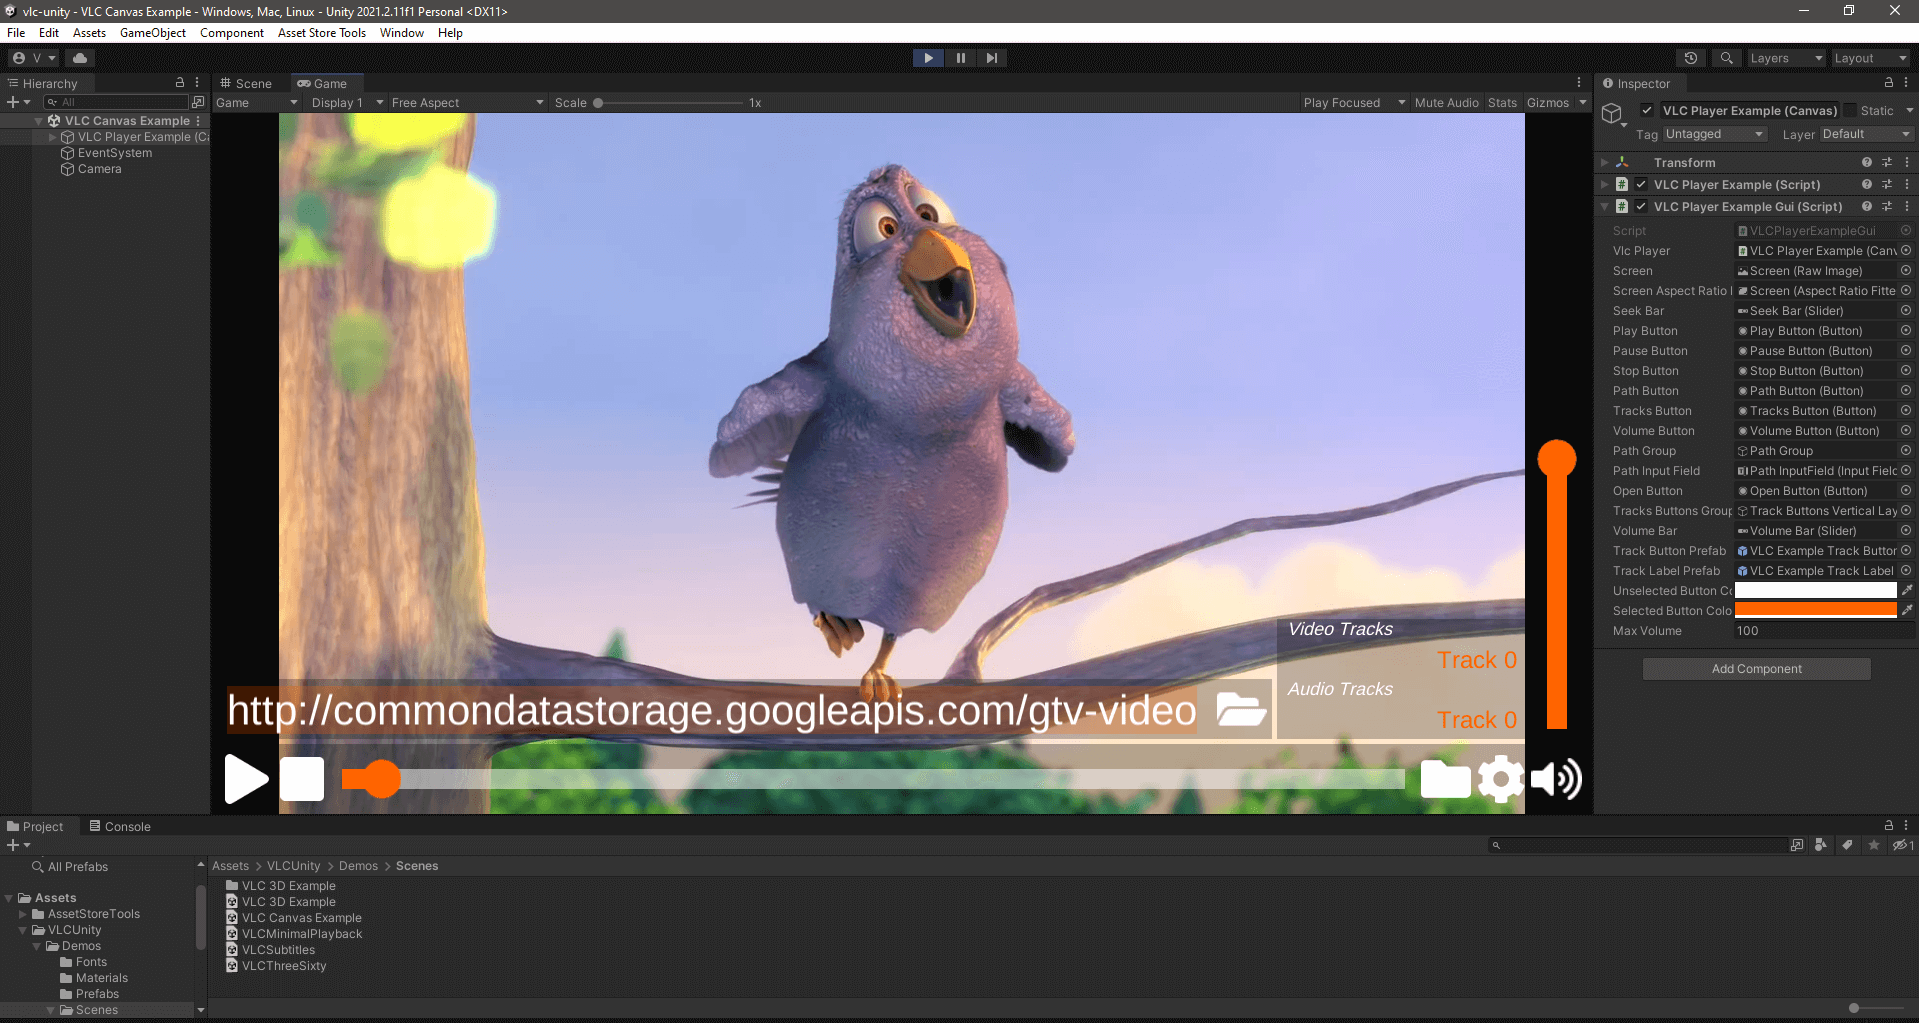
Task: Click the Hierarchy add (+) button
Action: [13, 102]
